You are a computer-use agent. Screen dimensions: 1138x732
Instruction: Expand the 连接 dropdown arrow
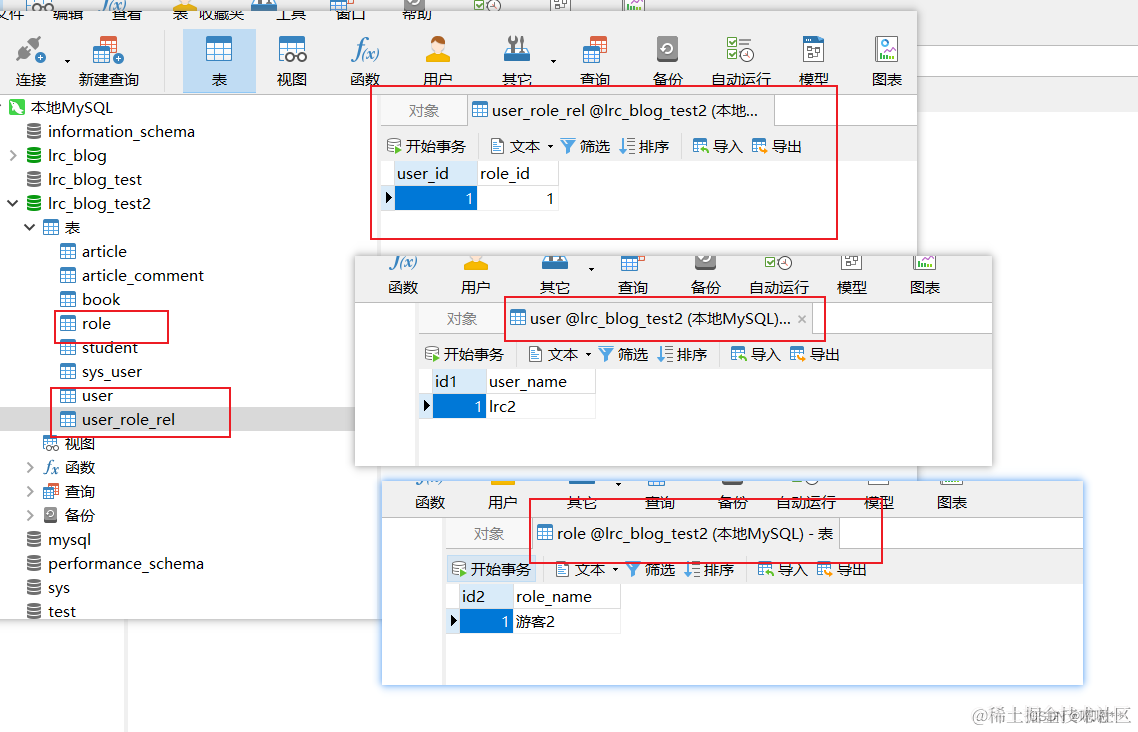click(67, 62)
